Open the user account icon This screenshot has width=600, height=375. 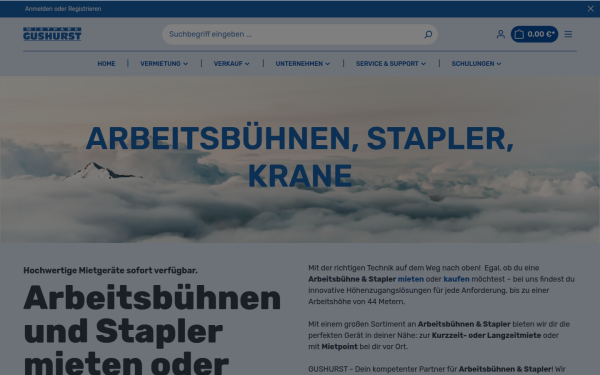501,34
